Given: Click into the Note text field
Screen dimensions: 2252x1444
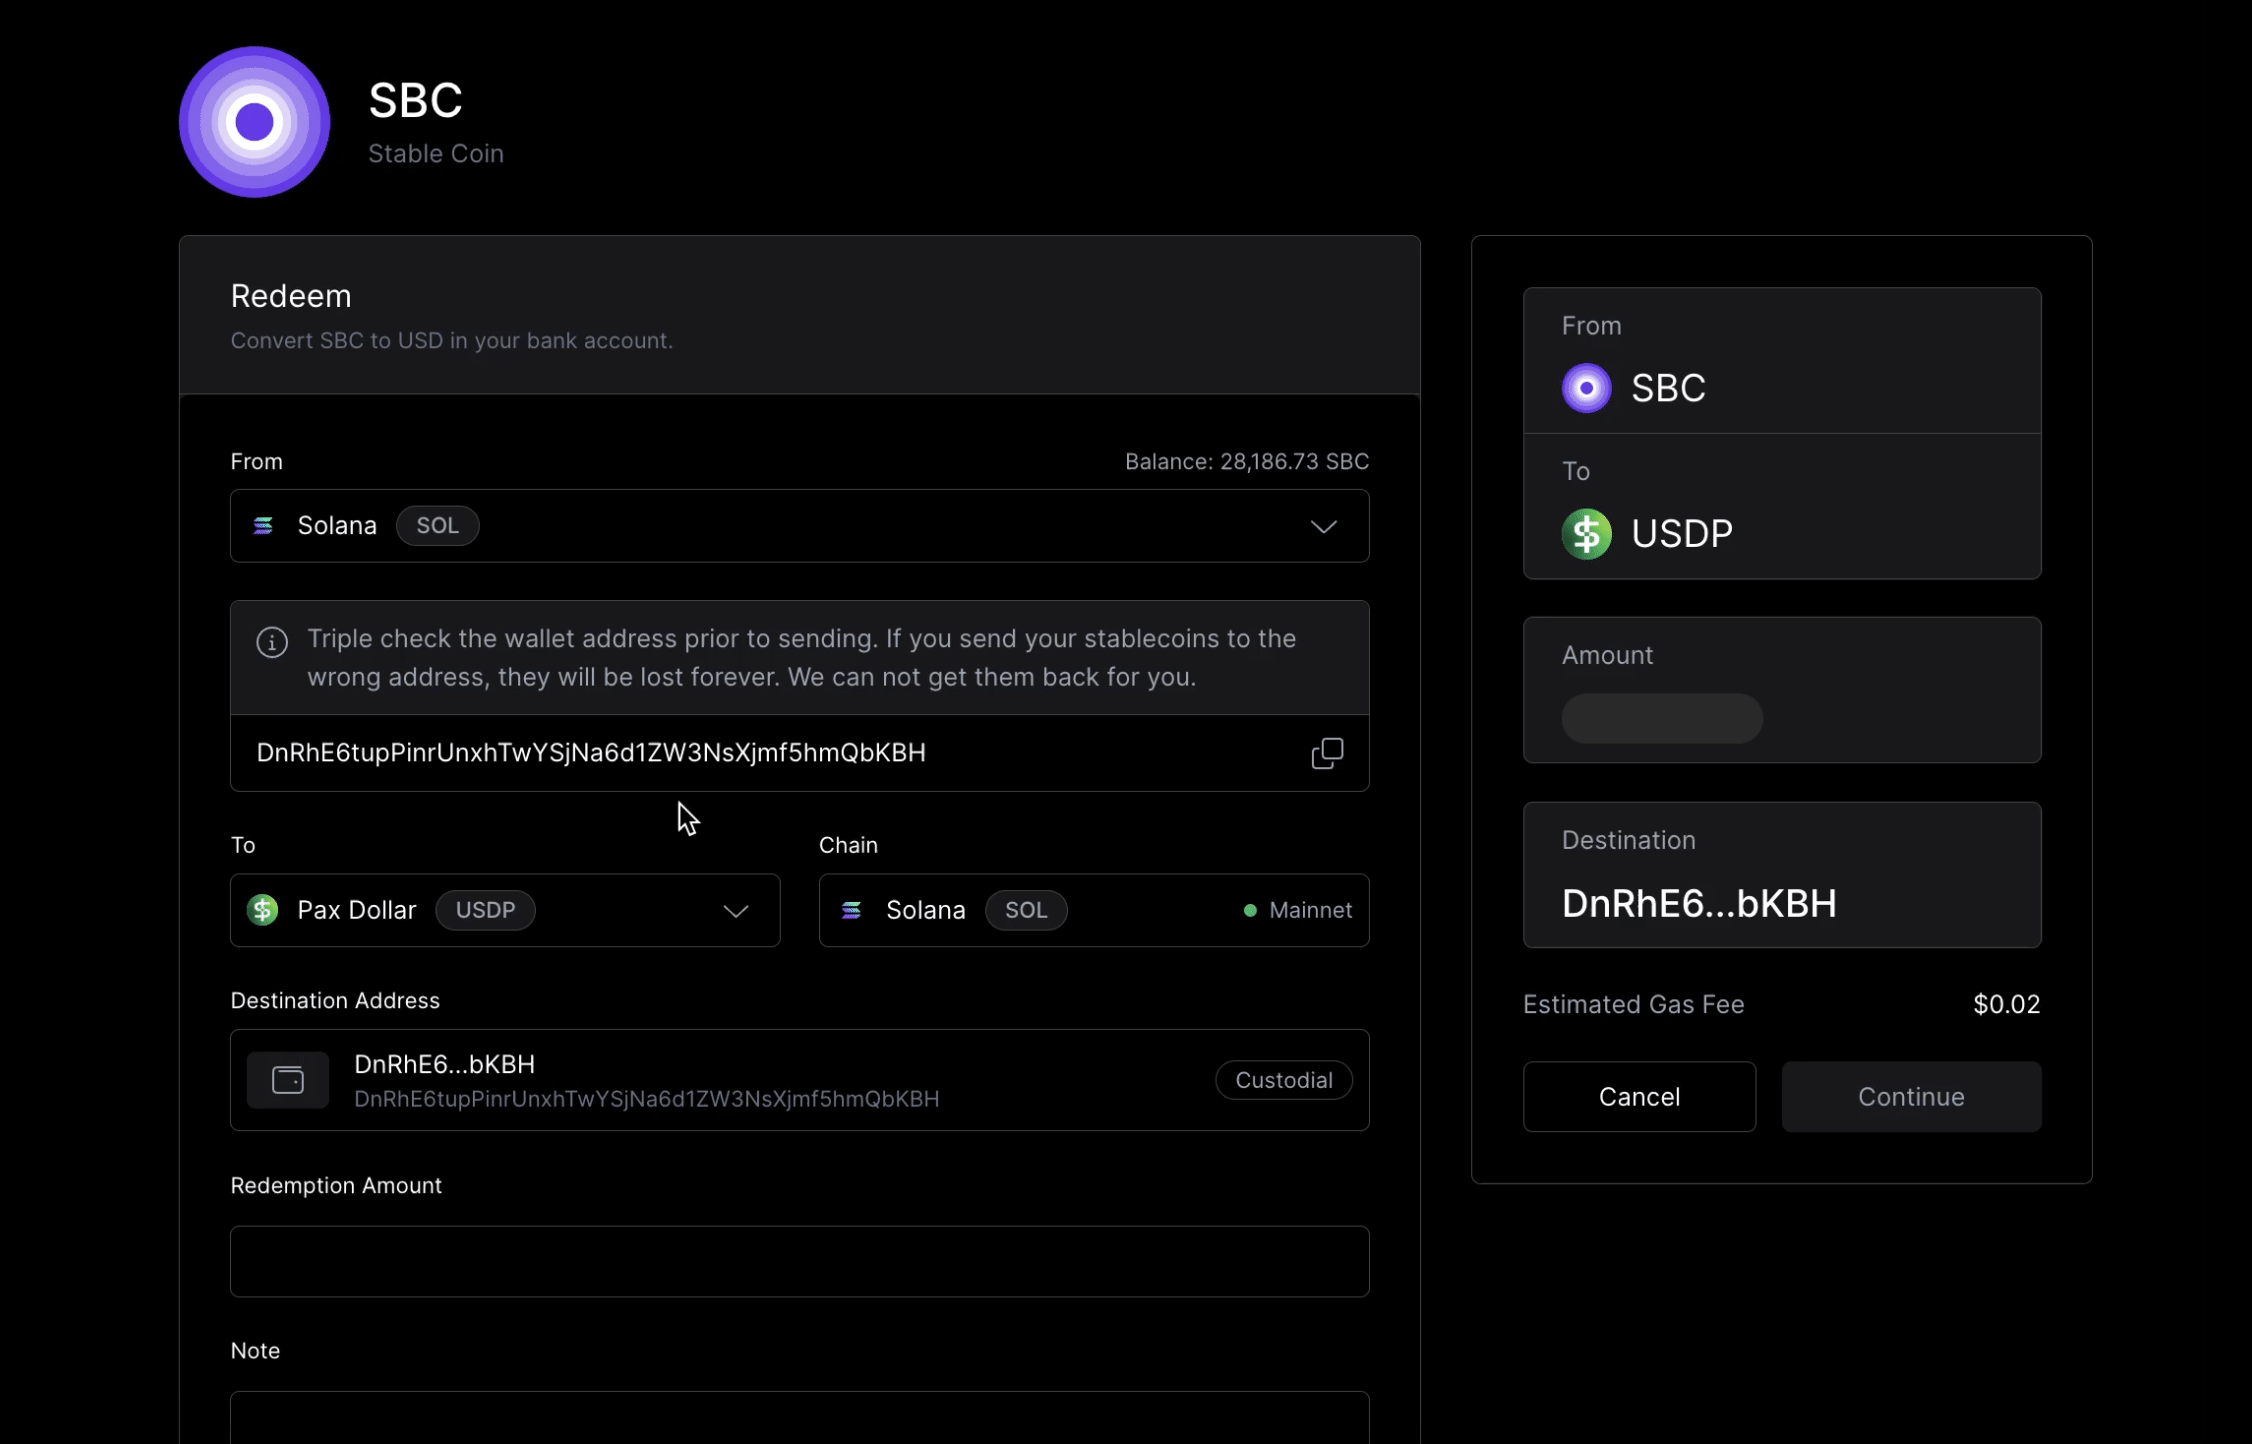Looking at the screenshot, I should click(x=799, y=1418).
